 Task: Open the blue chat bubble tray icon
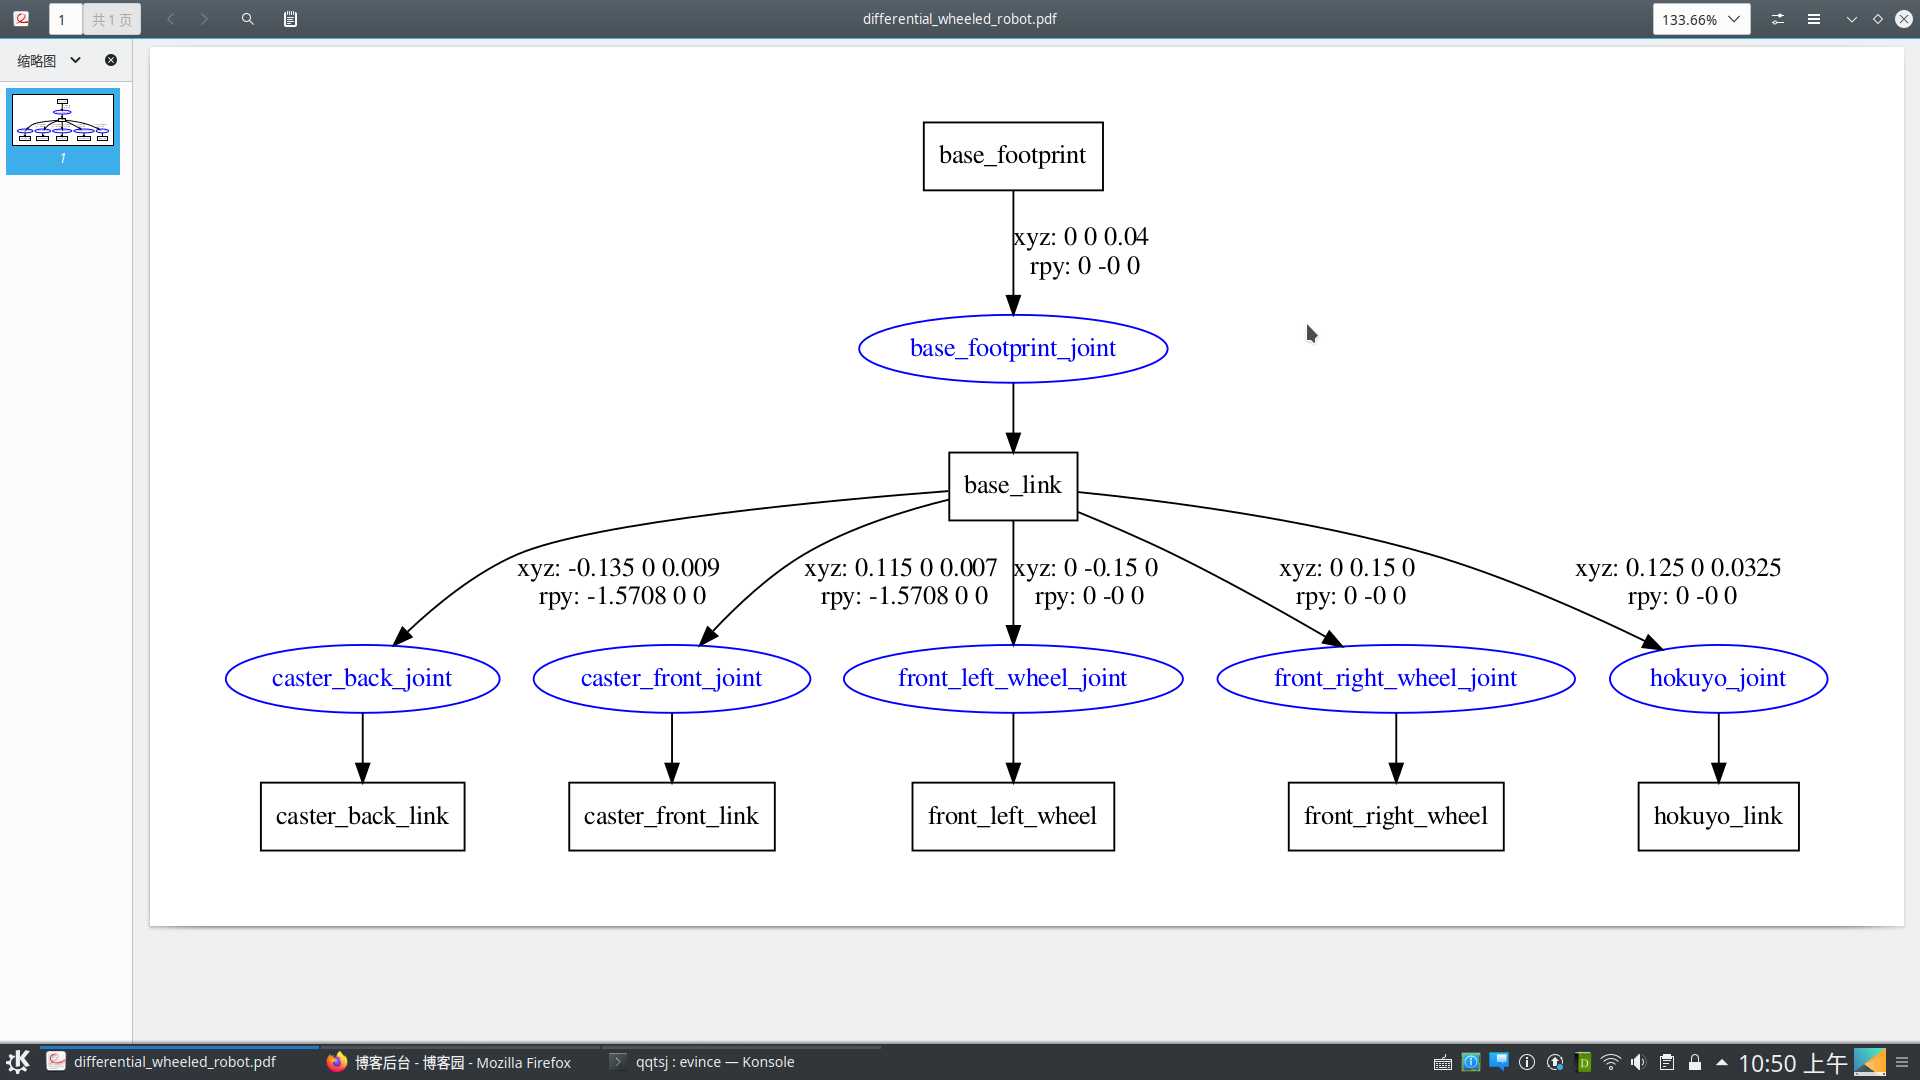1499,1062
